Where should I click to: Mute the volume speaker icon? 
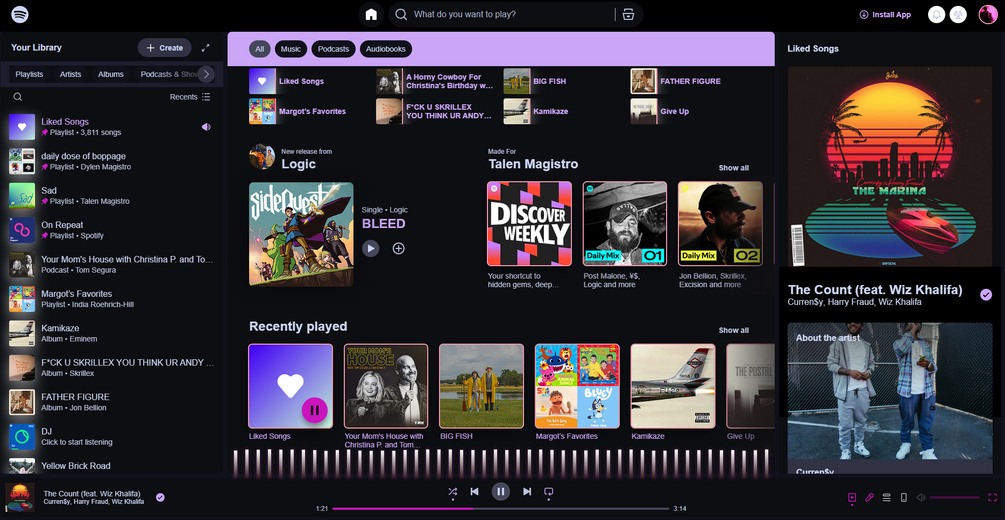pos(921,498)
